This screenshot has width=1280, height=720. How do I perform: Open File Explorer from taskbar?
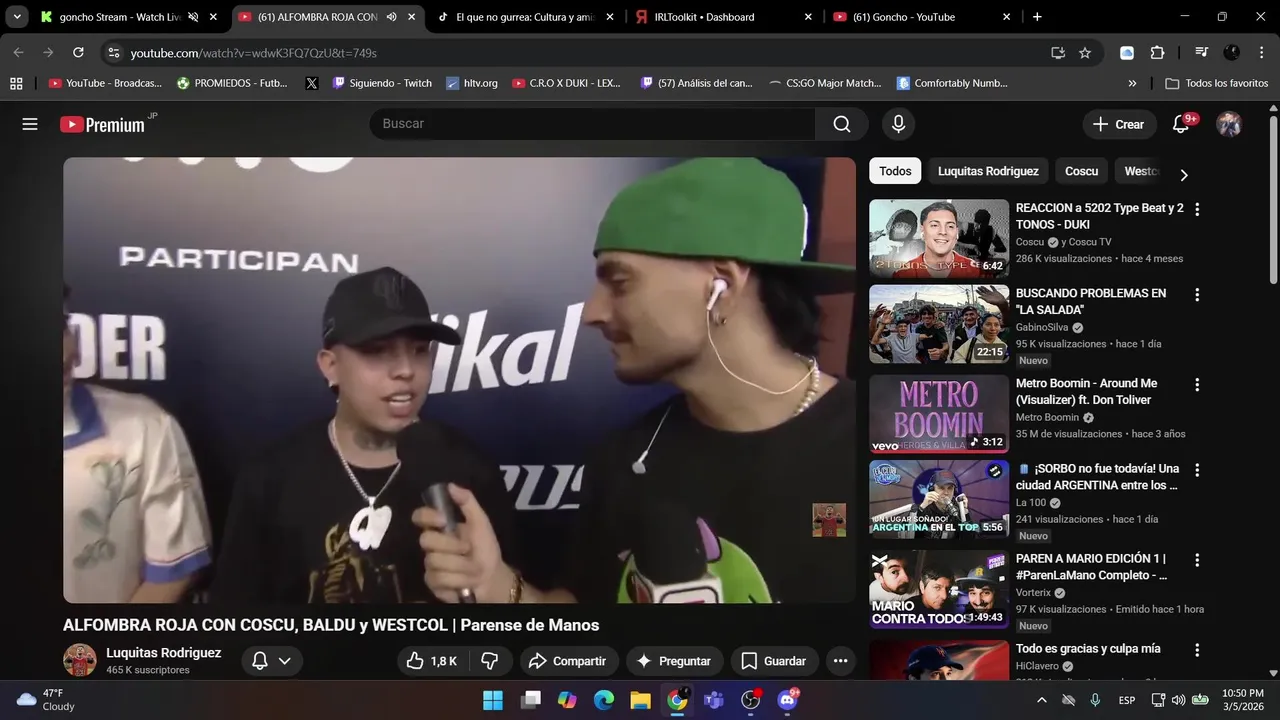640,700
